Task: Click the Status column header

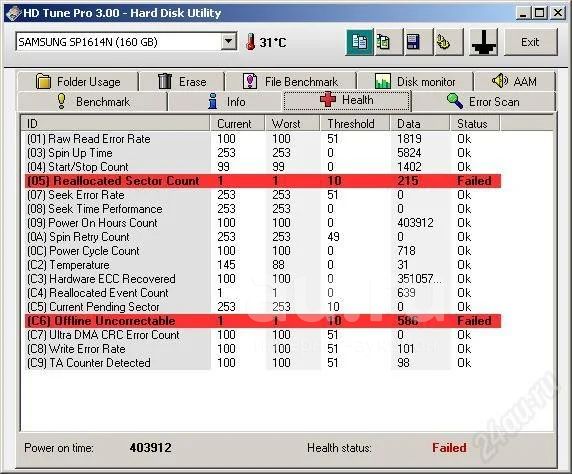Action: [475, 124]
